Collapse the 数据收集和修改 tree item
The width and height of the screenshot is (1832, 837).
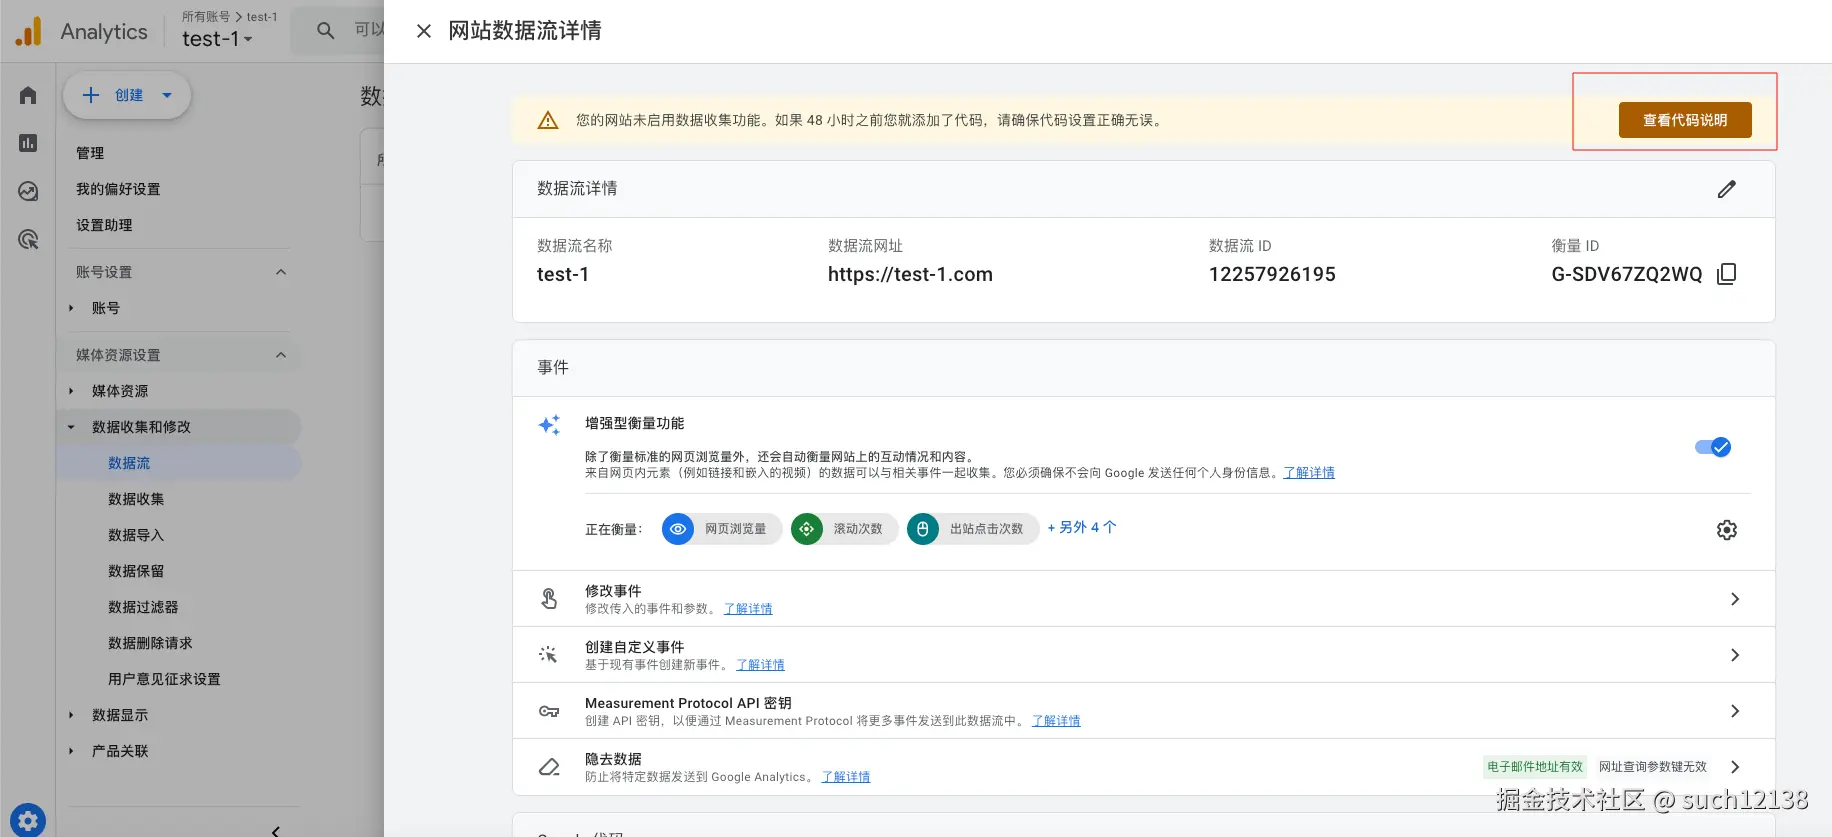coord(71,427)
